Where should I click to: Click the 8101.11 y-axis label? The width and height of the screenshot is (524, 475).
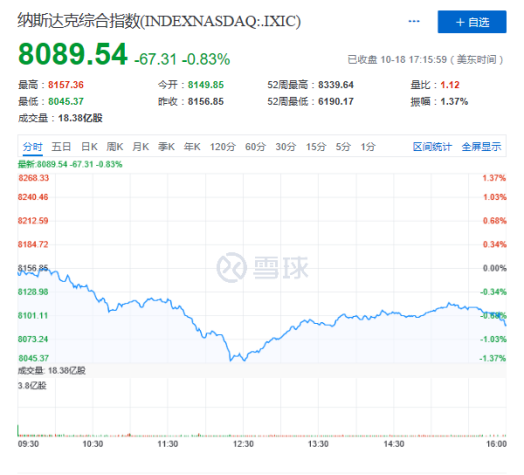[33, 316]
